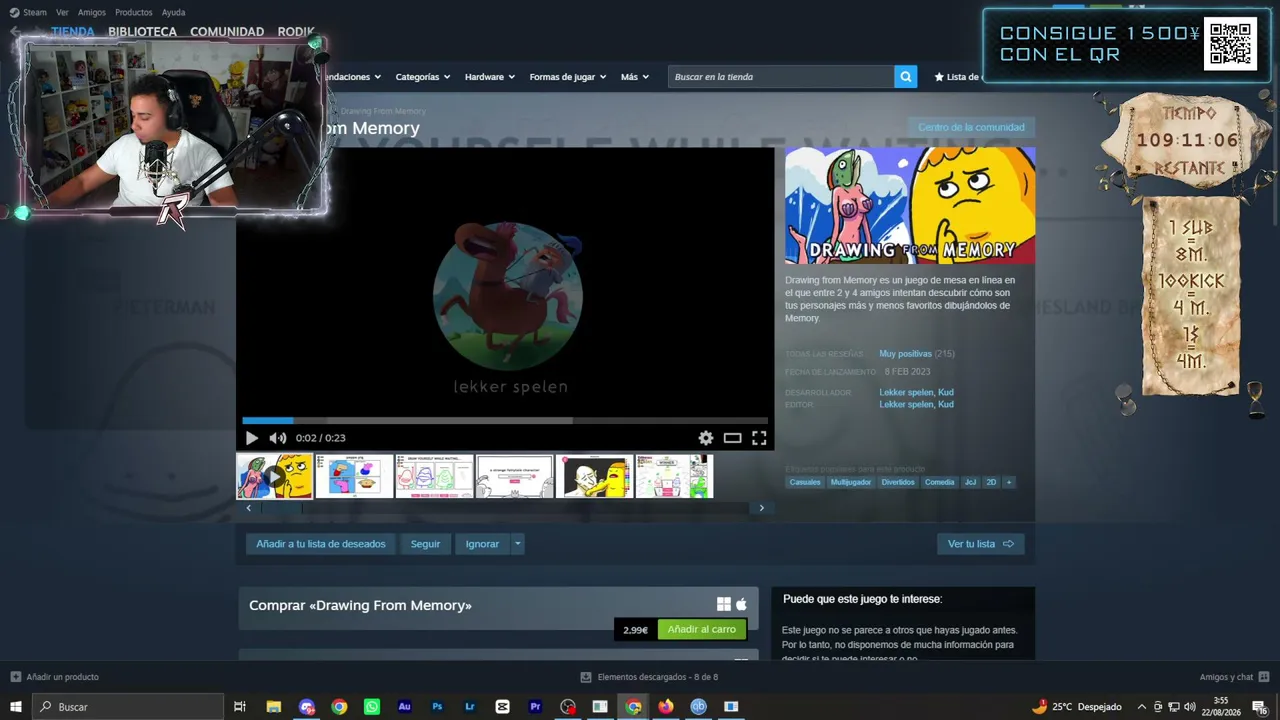Open WhatsApp from the taskbar
1280x720 pixels.
click(372, 707)
